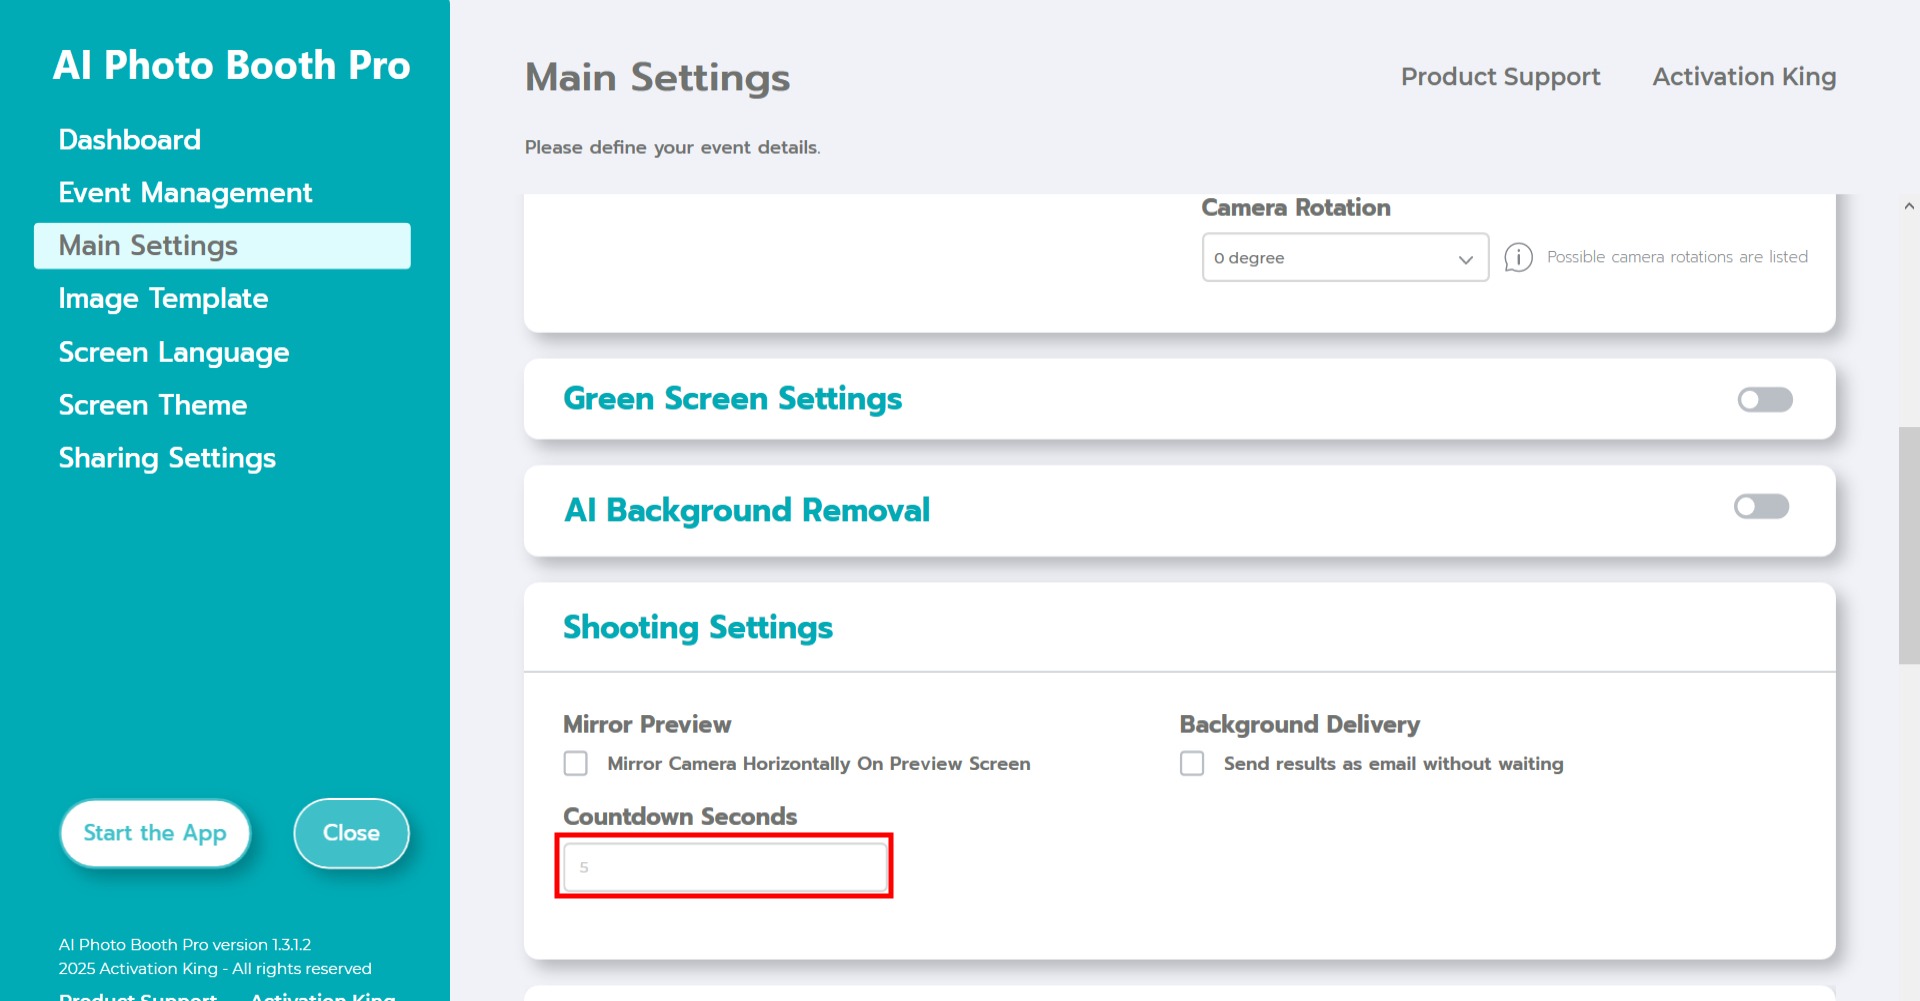Check Mirror Camera Horizontally On Preview Screen
The width and height of the screenshot is (1920, 1001).
coord(576,764)
